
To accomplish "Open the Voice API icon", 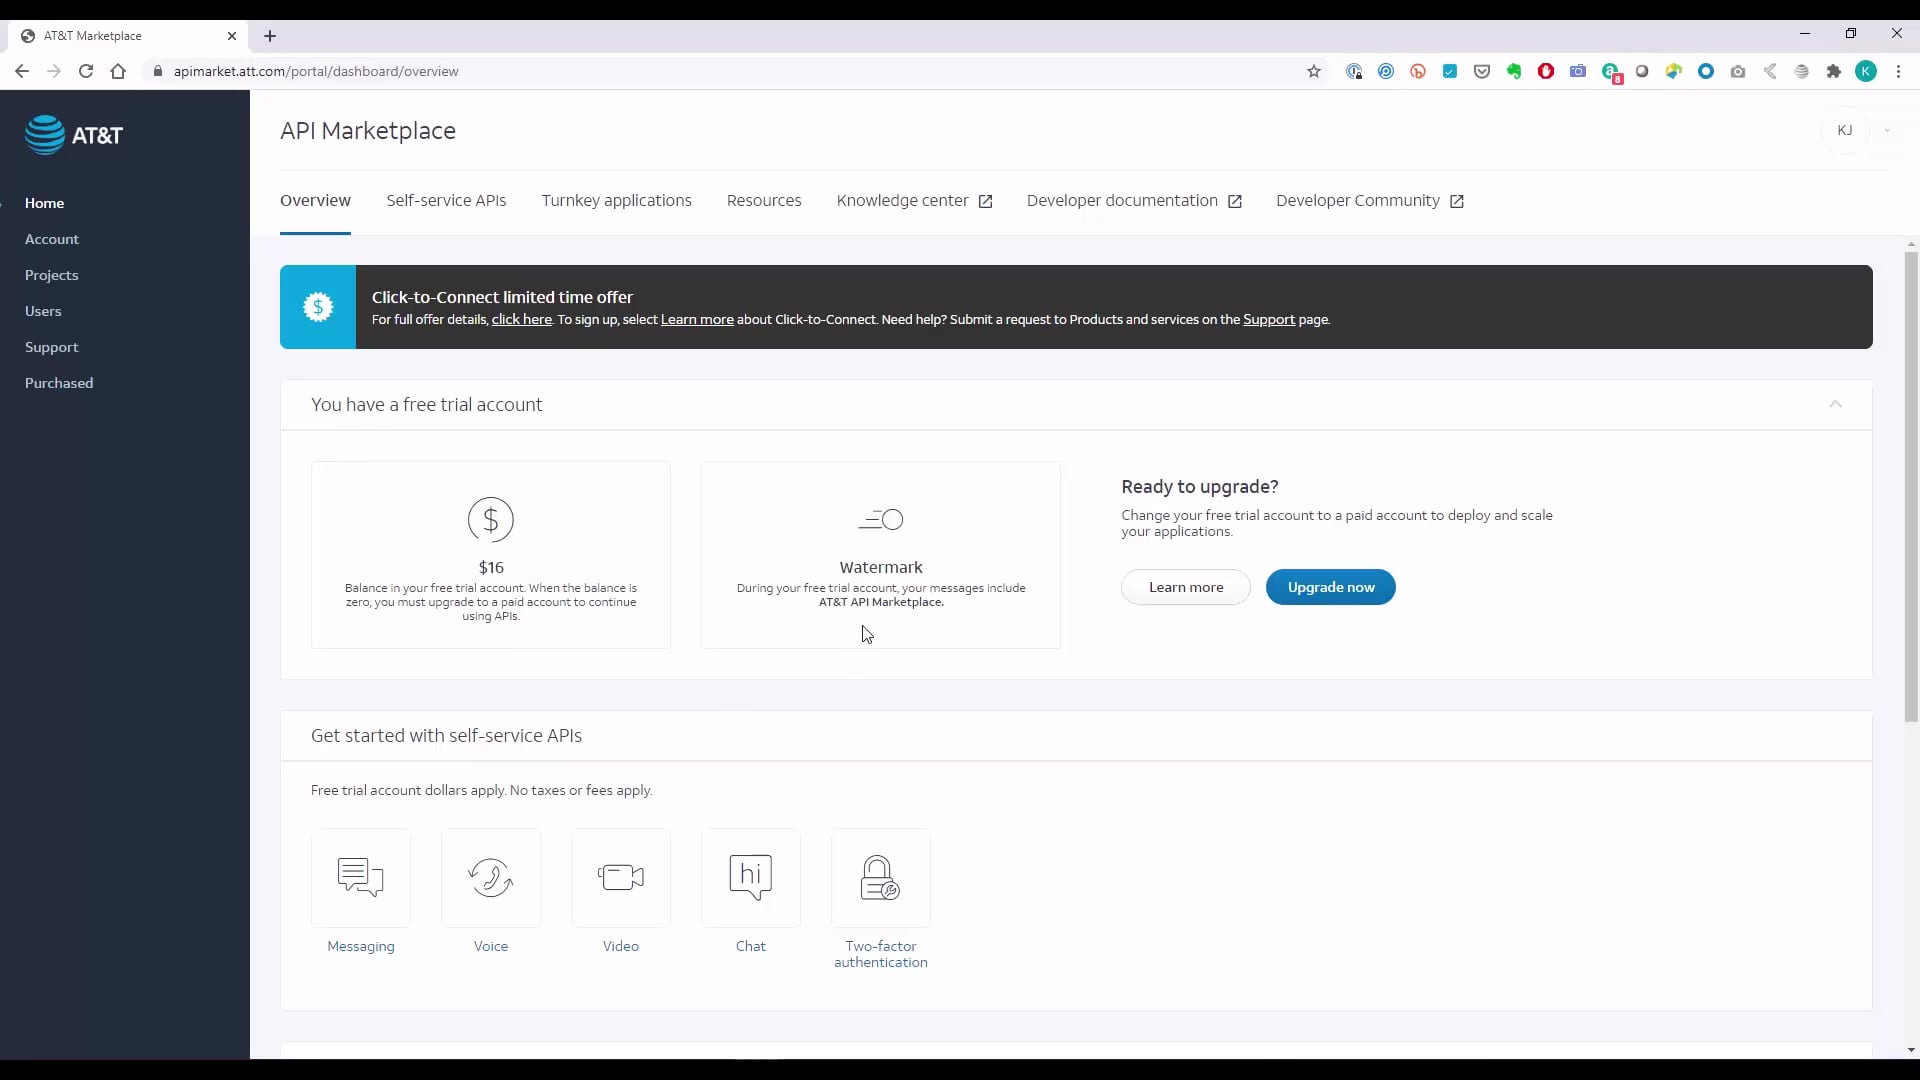I will click(x=491, y=877).
